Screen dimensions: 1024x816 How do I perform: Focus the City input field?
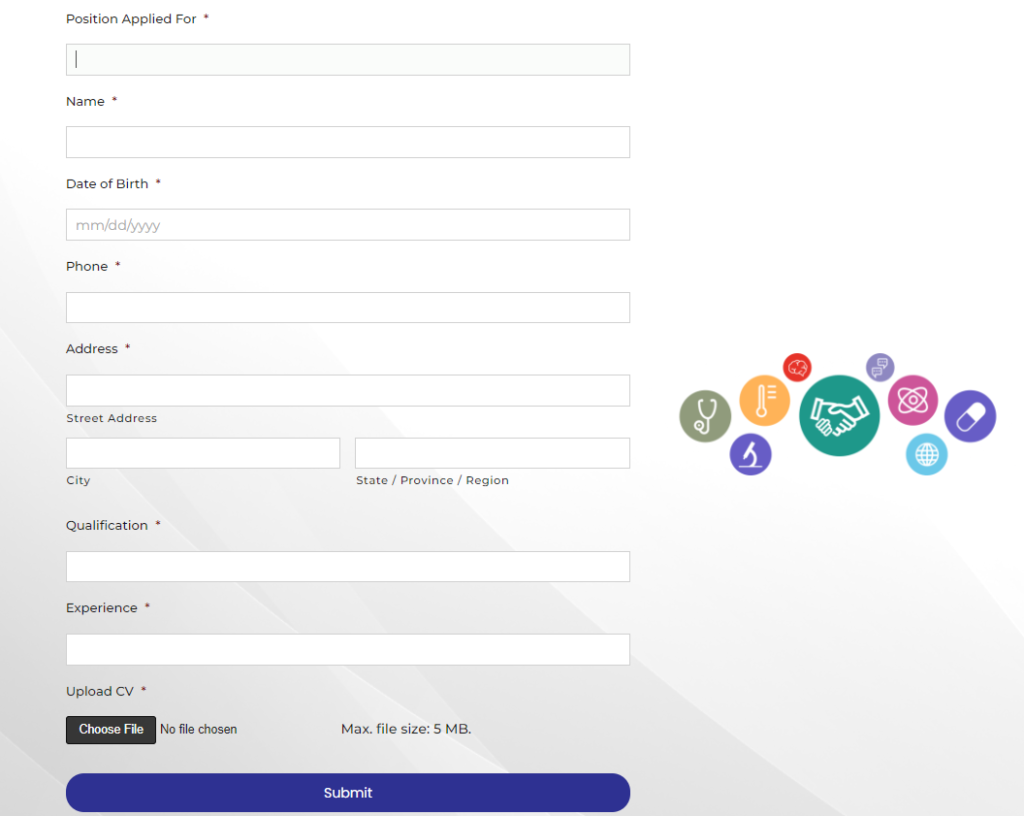[x=203, y=453]
